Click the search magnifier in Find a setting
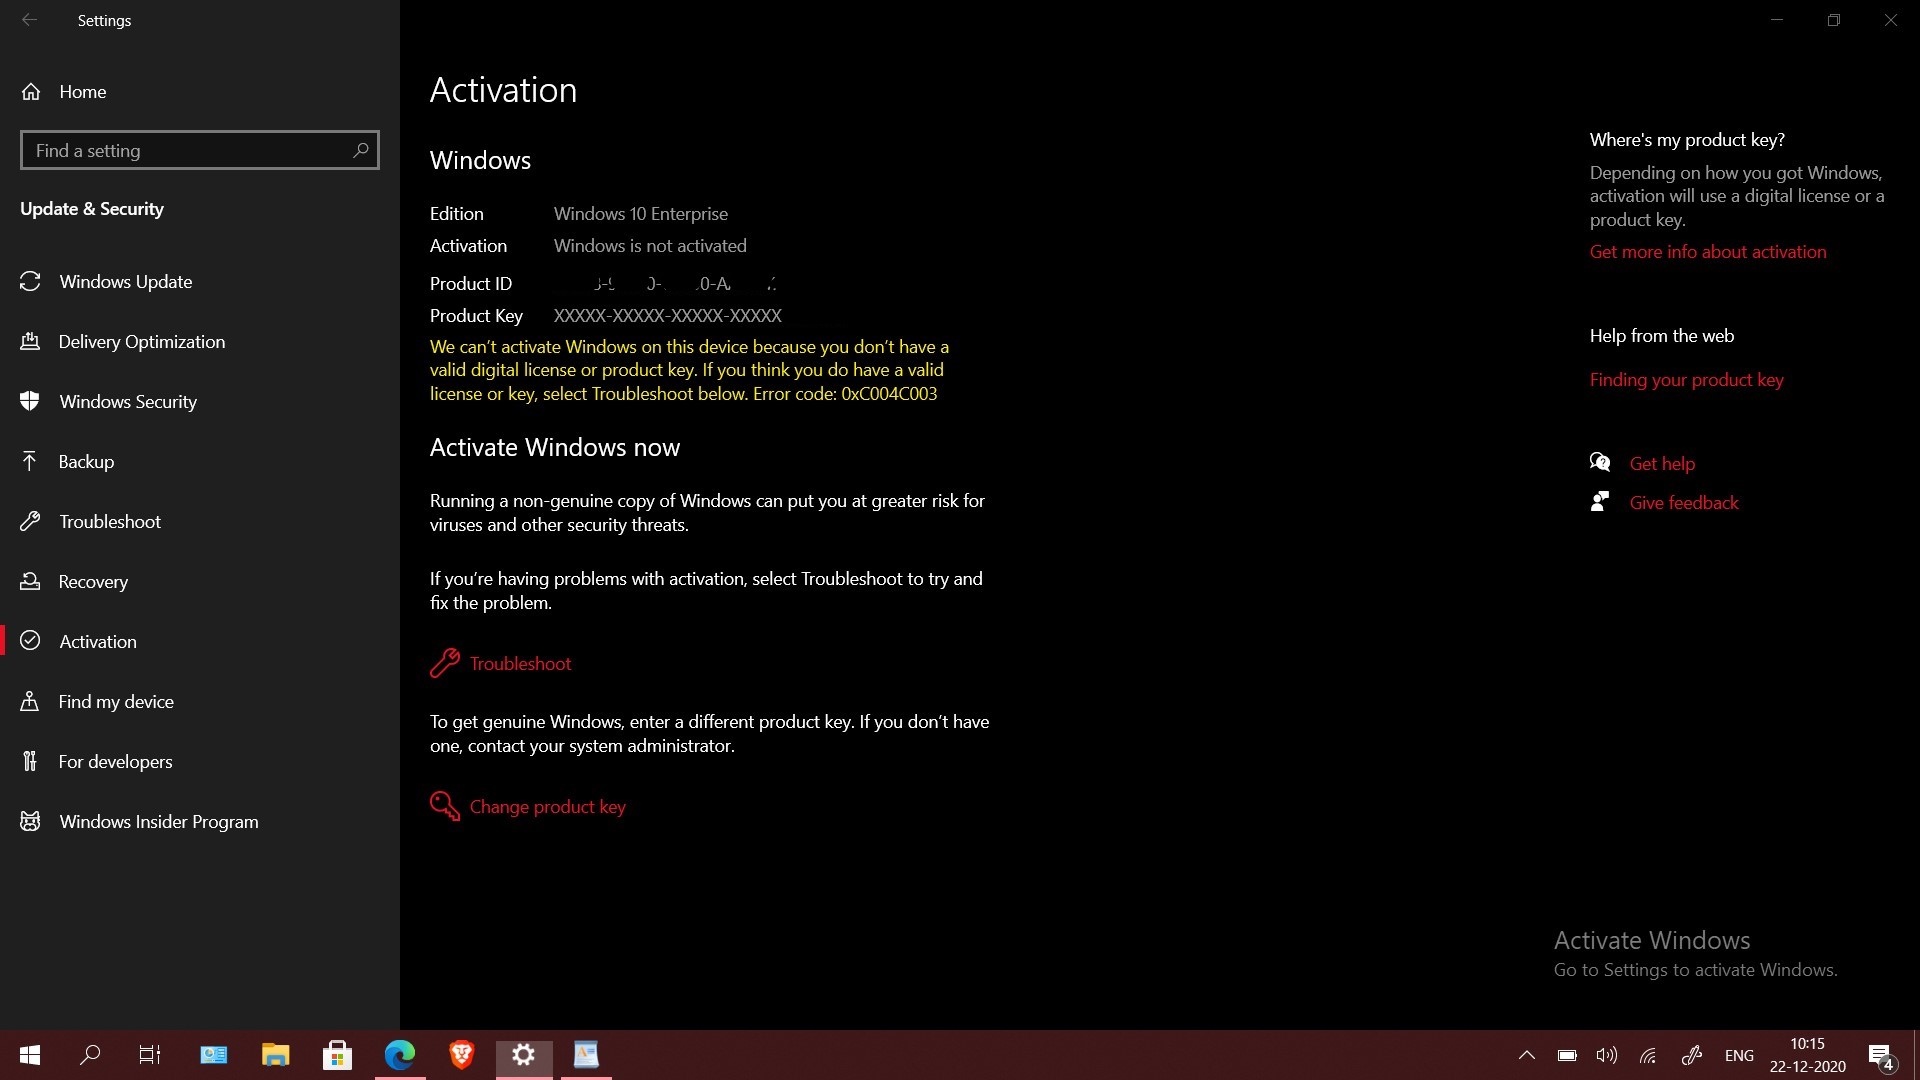 pos(361,150)
